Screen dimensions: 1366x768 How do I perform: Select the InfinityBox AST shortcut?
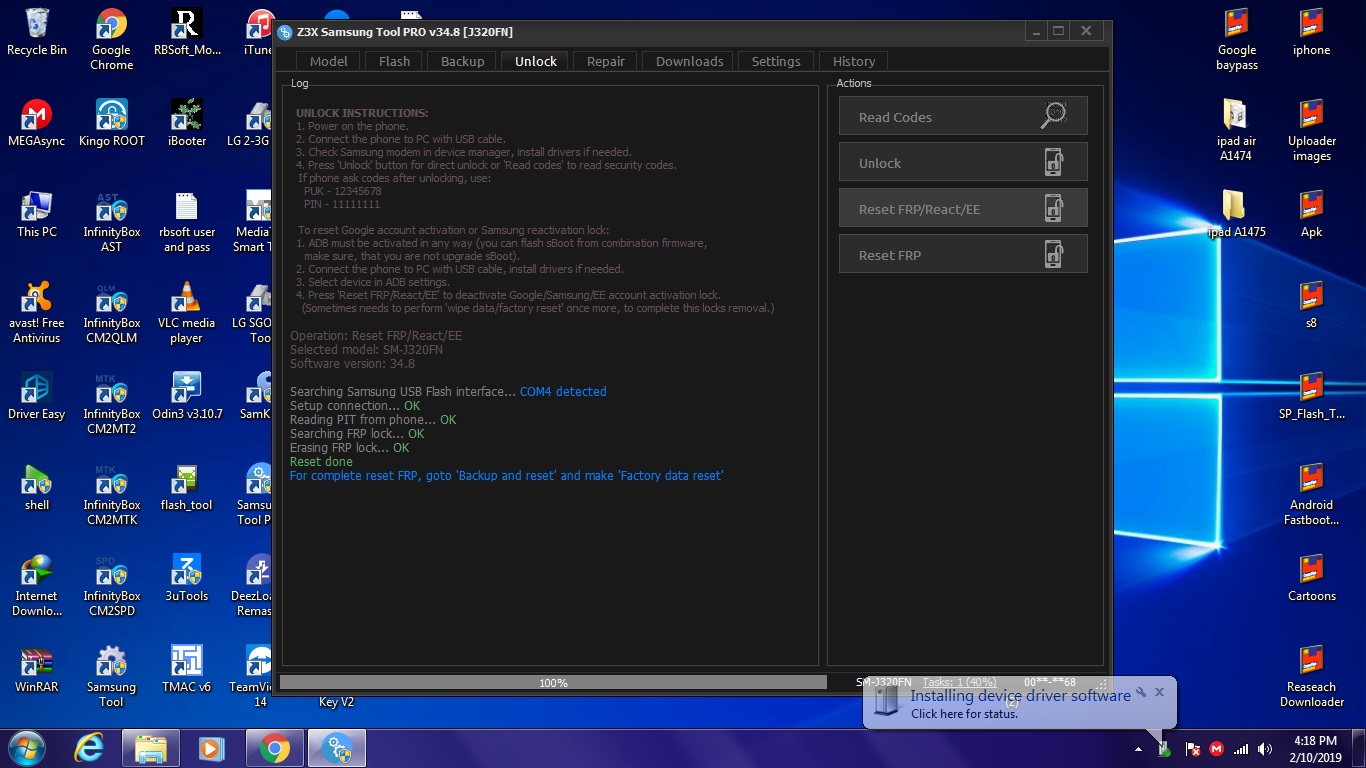[x=111, y=221]
